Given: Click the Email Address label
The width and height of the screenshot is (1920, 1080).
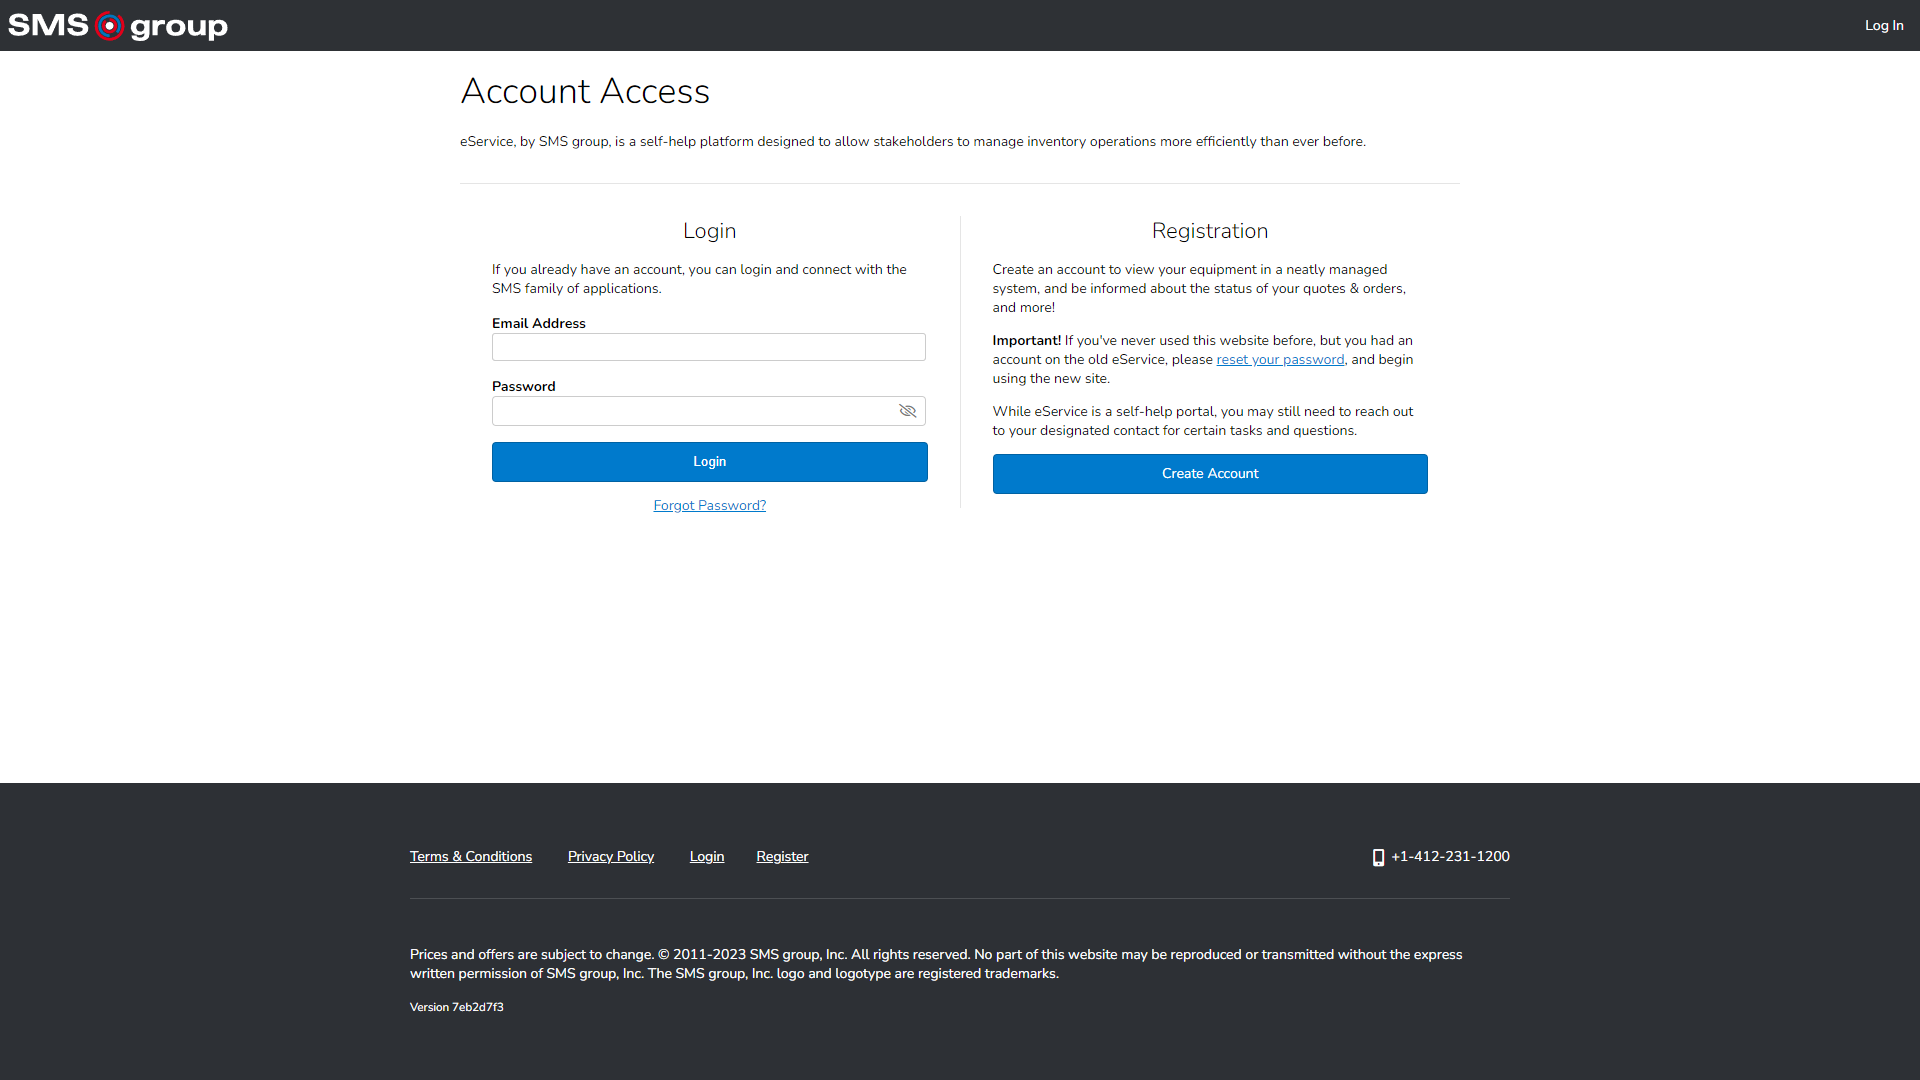Looking at the screenshot, I should coord(538,324).
